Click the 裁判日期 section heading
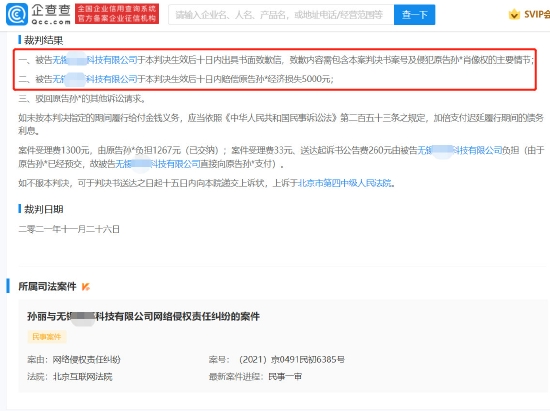Image resolution: width=550 pixels, height=411 pixels. [x=43, y=209]
